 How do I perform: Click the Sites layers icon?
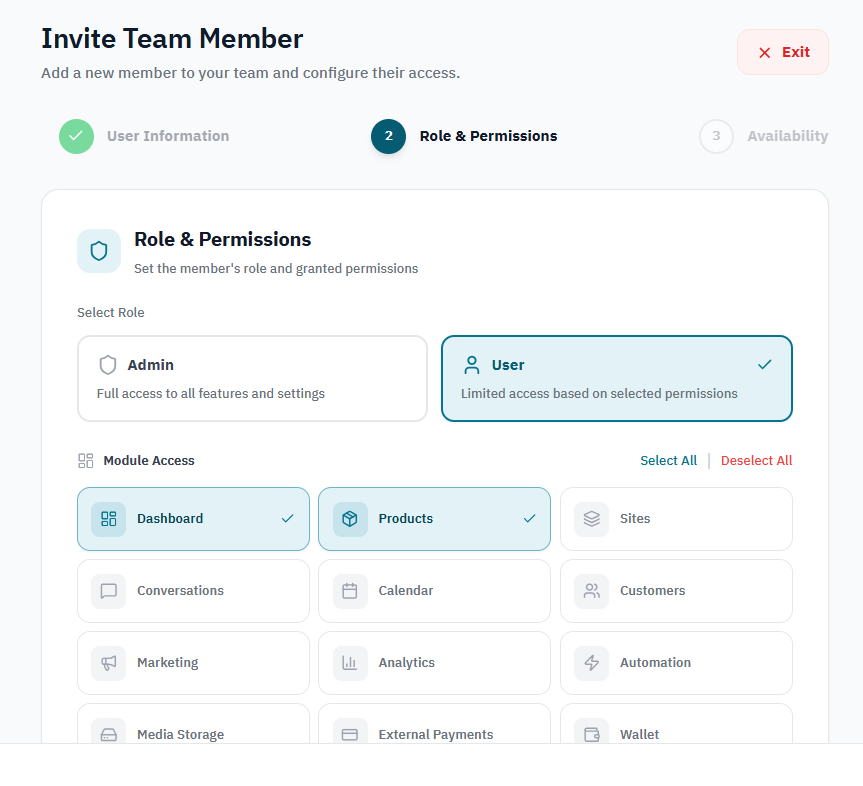[x=591, y=518]
